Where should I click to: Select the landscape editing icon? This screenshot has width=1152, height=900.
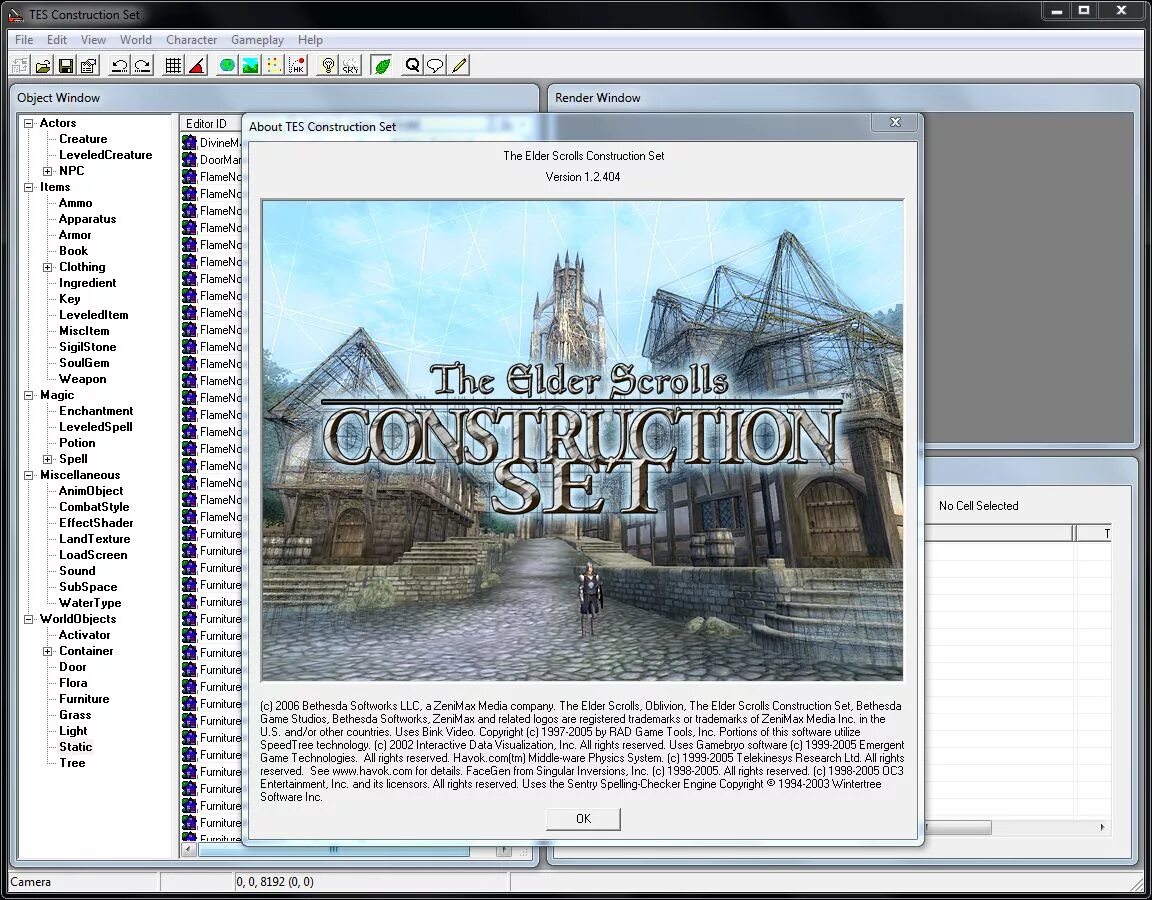[251, 66]
